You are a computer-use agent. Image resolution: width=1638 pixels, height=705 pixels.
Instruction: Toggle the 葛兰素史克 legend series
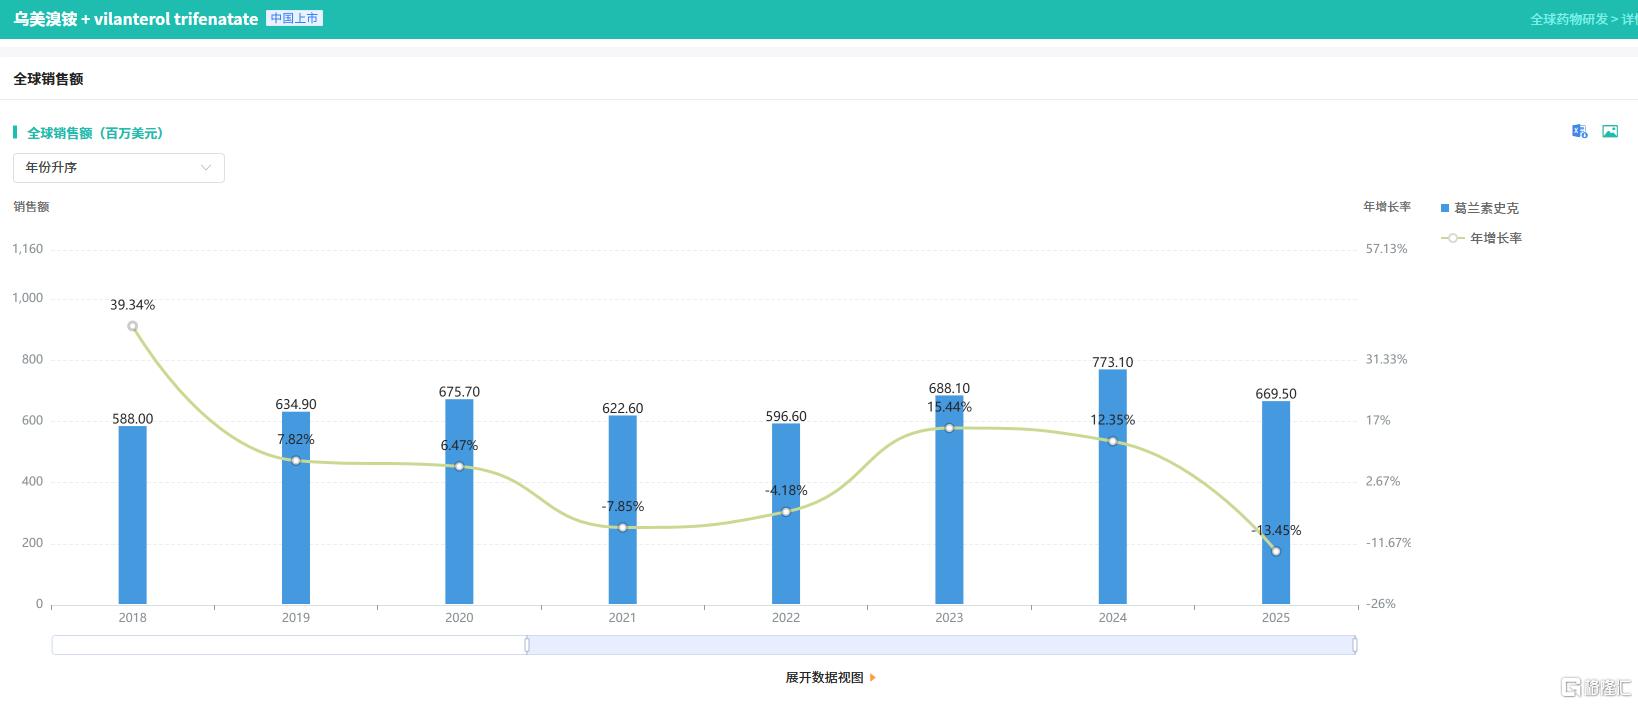tap(1480, 208)
